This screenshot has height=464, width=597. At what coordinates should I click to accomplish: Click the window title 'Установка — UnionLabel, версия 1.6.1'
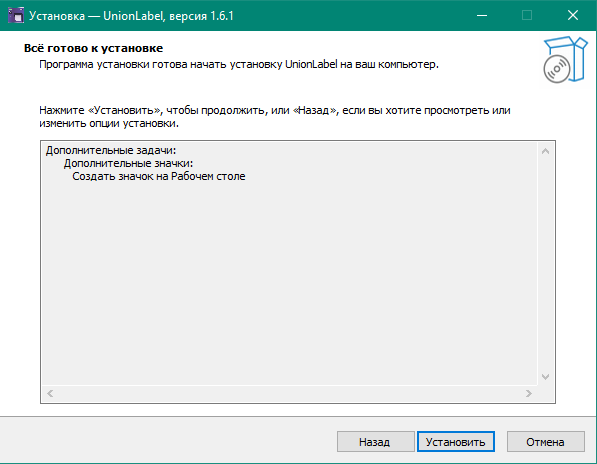pos(131,16)
